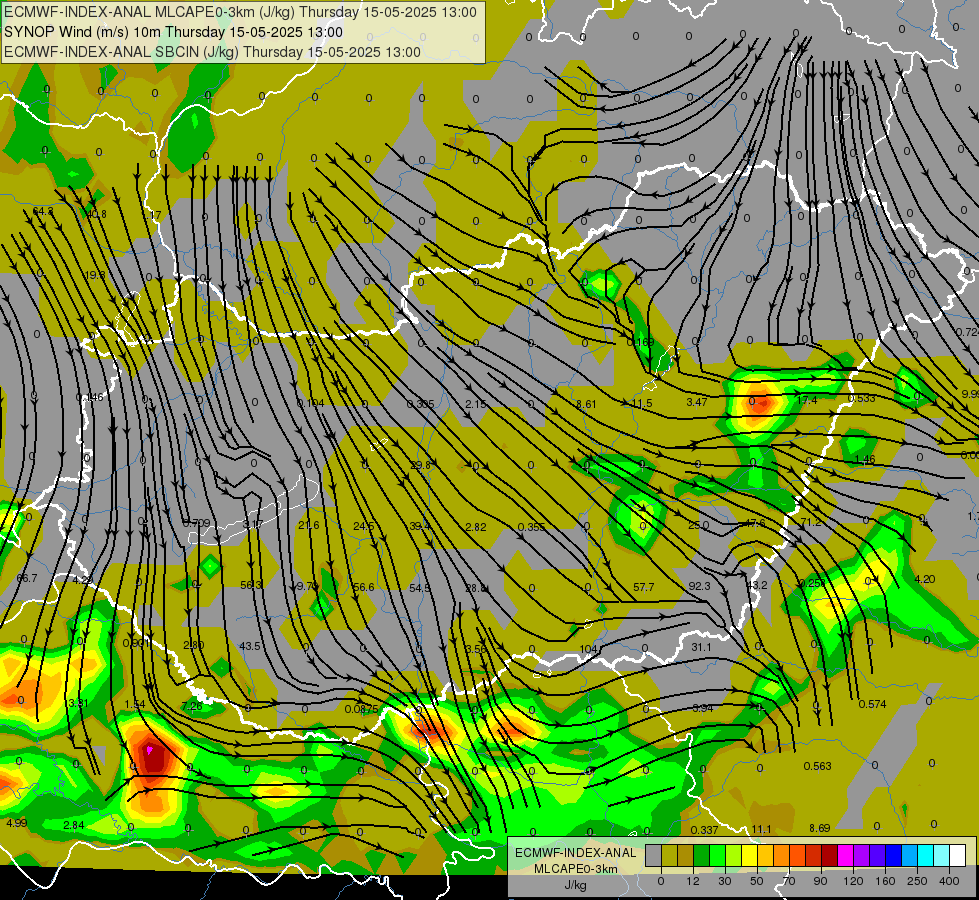Click the 'SYNOP Wind (m/s) 10m' title line

coord(174,32)
